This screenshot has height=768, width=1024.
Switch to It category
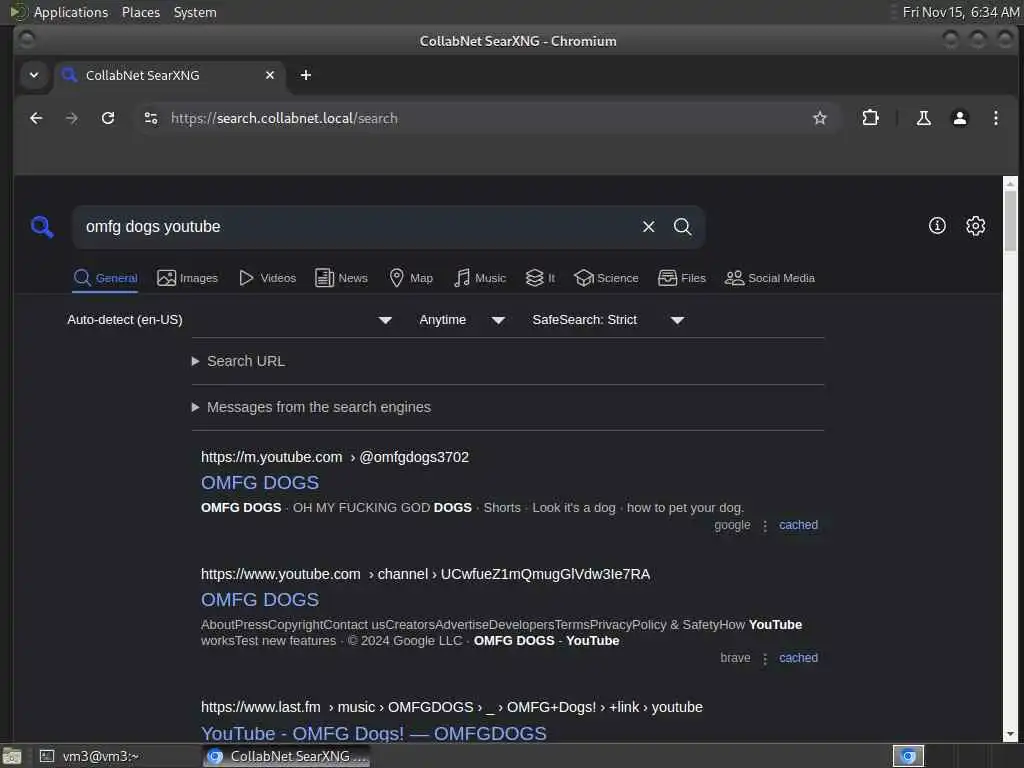540,278
